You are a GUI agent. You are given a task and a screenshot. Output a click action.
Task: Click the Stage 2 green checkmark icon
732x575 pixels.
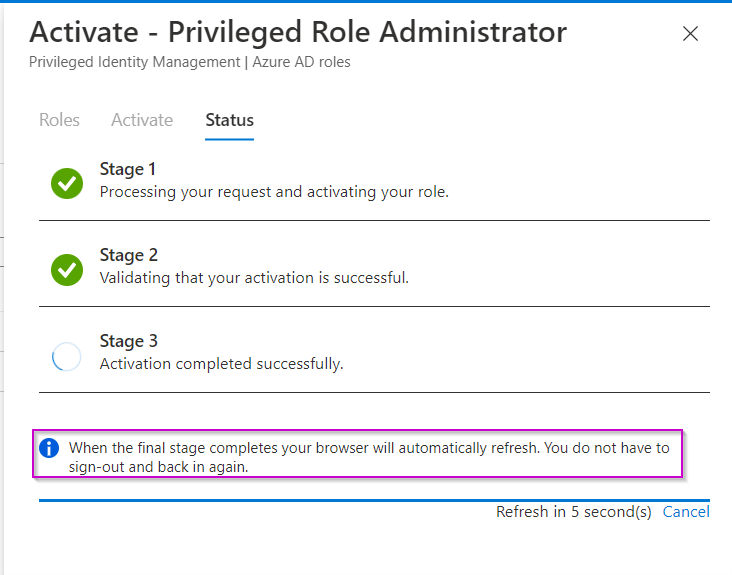(x=67, y=270)
